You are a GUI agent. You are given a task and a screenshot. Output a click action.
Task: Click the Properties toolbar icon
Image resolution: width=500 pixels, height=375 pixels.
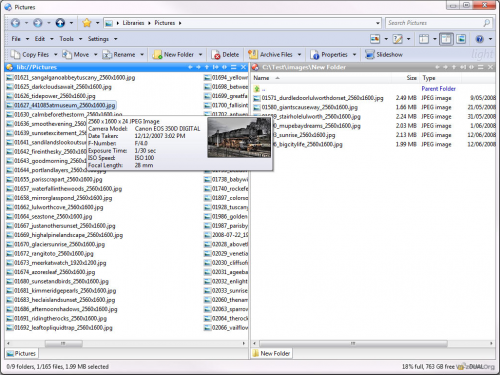point(314,55)
